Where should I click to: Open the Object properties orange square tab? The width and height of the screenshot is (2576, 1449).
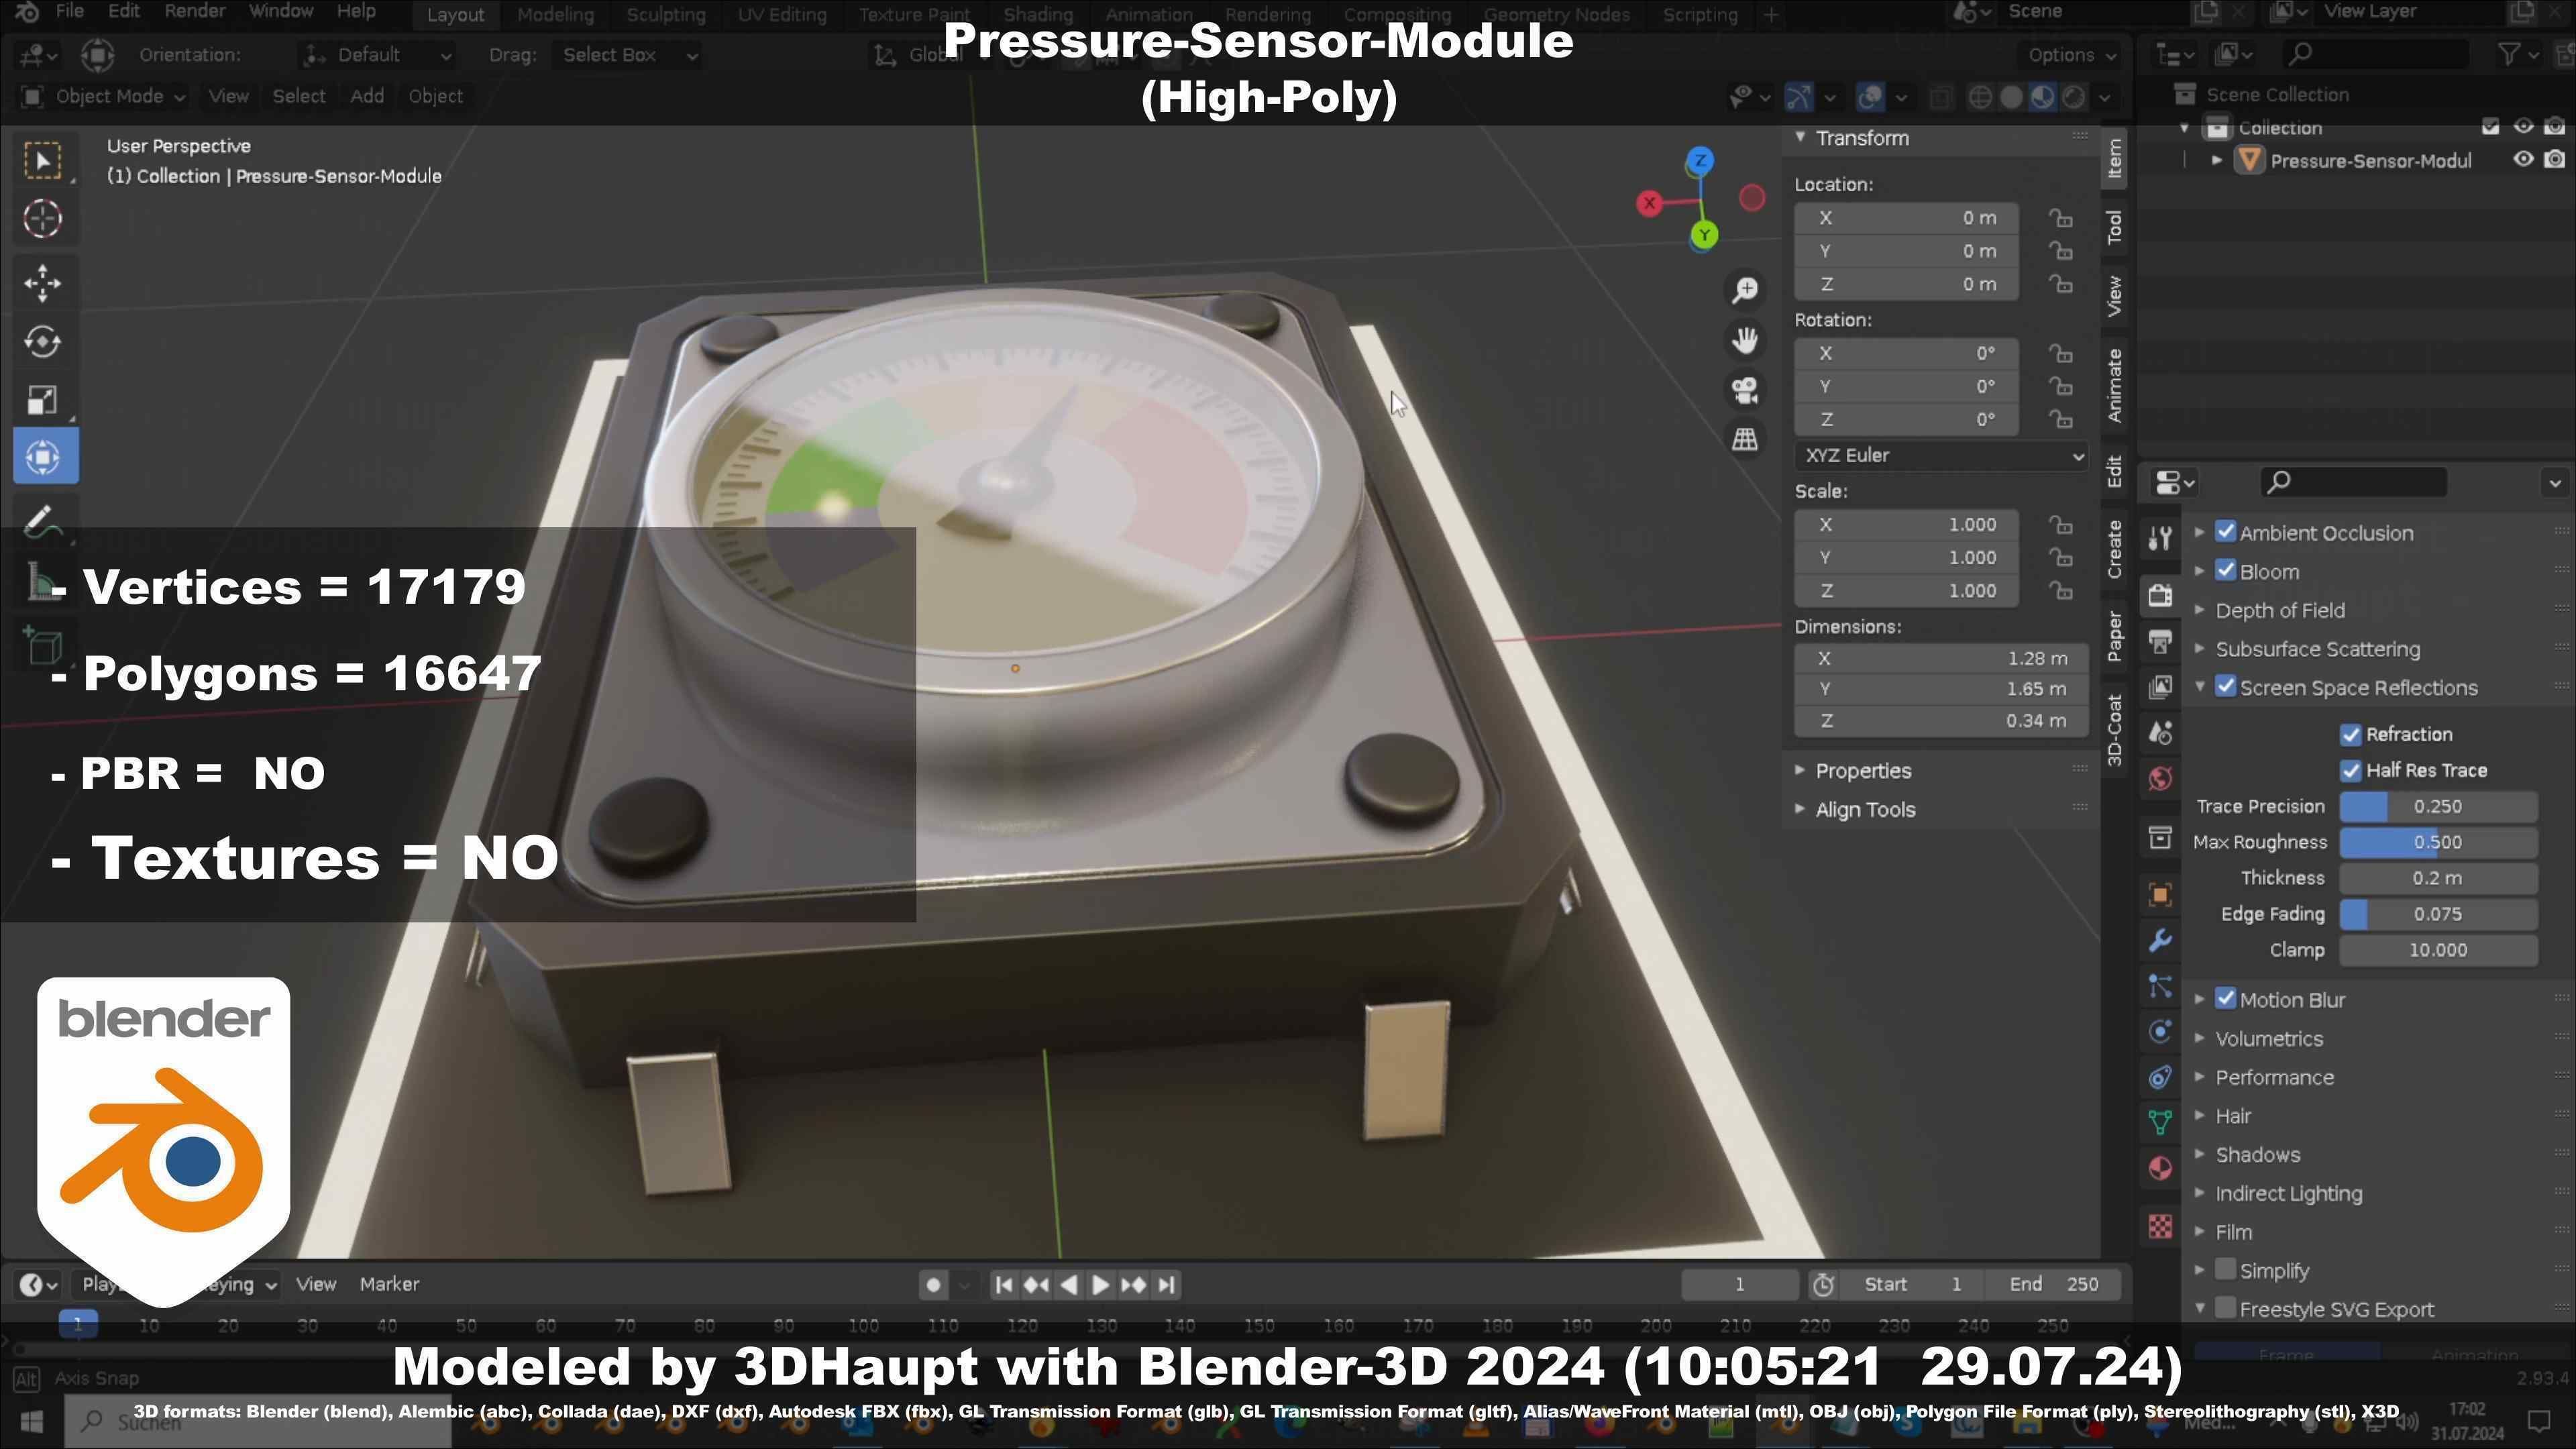pos(2160,895)
